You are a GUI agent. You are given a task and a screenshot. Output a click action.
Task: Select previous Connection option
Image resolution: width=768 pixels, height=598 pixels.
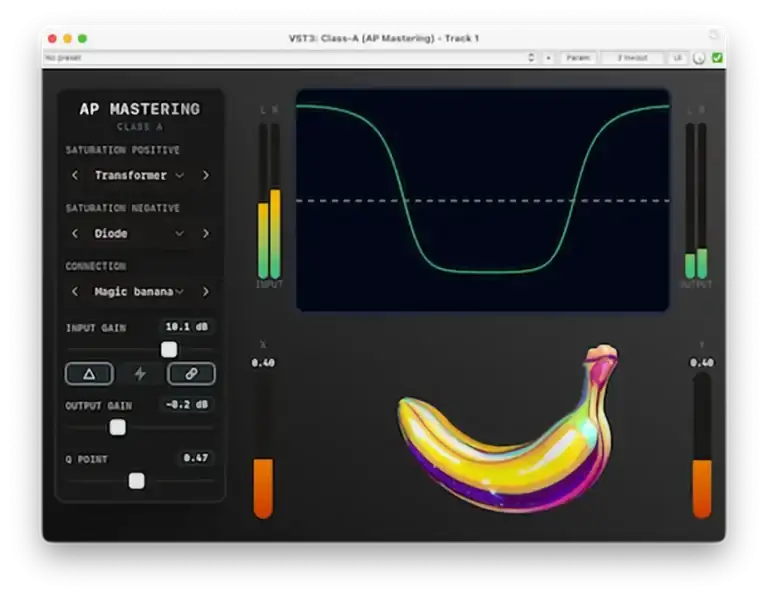point(75,292)
